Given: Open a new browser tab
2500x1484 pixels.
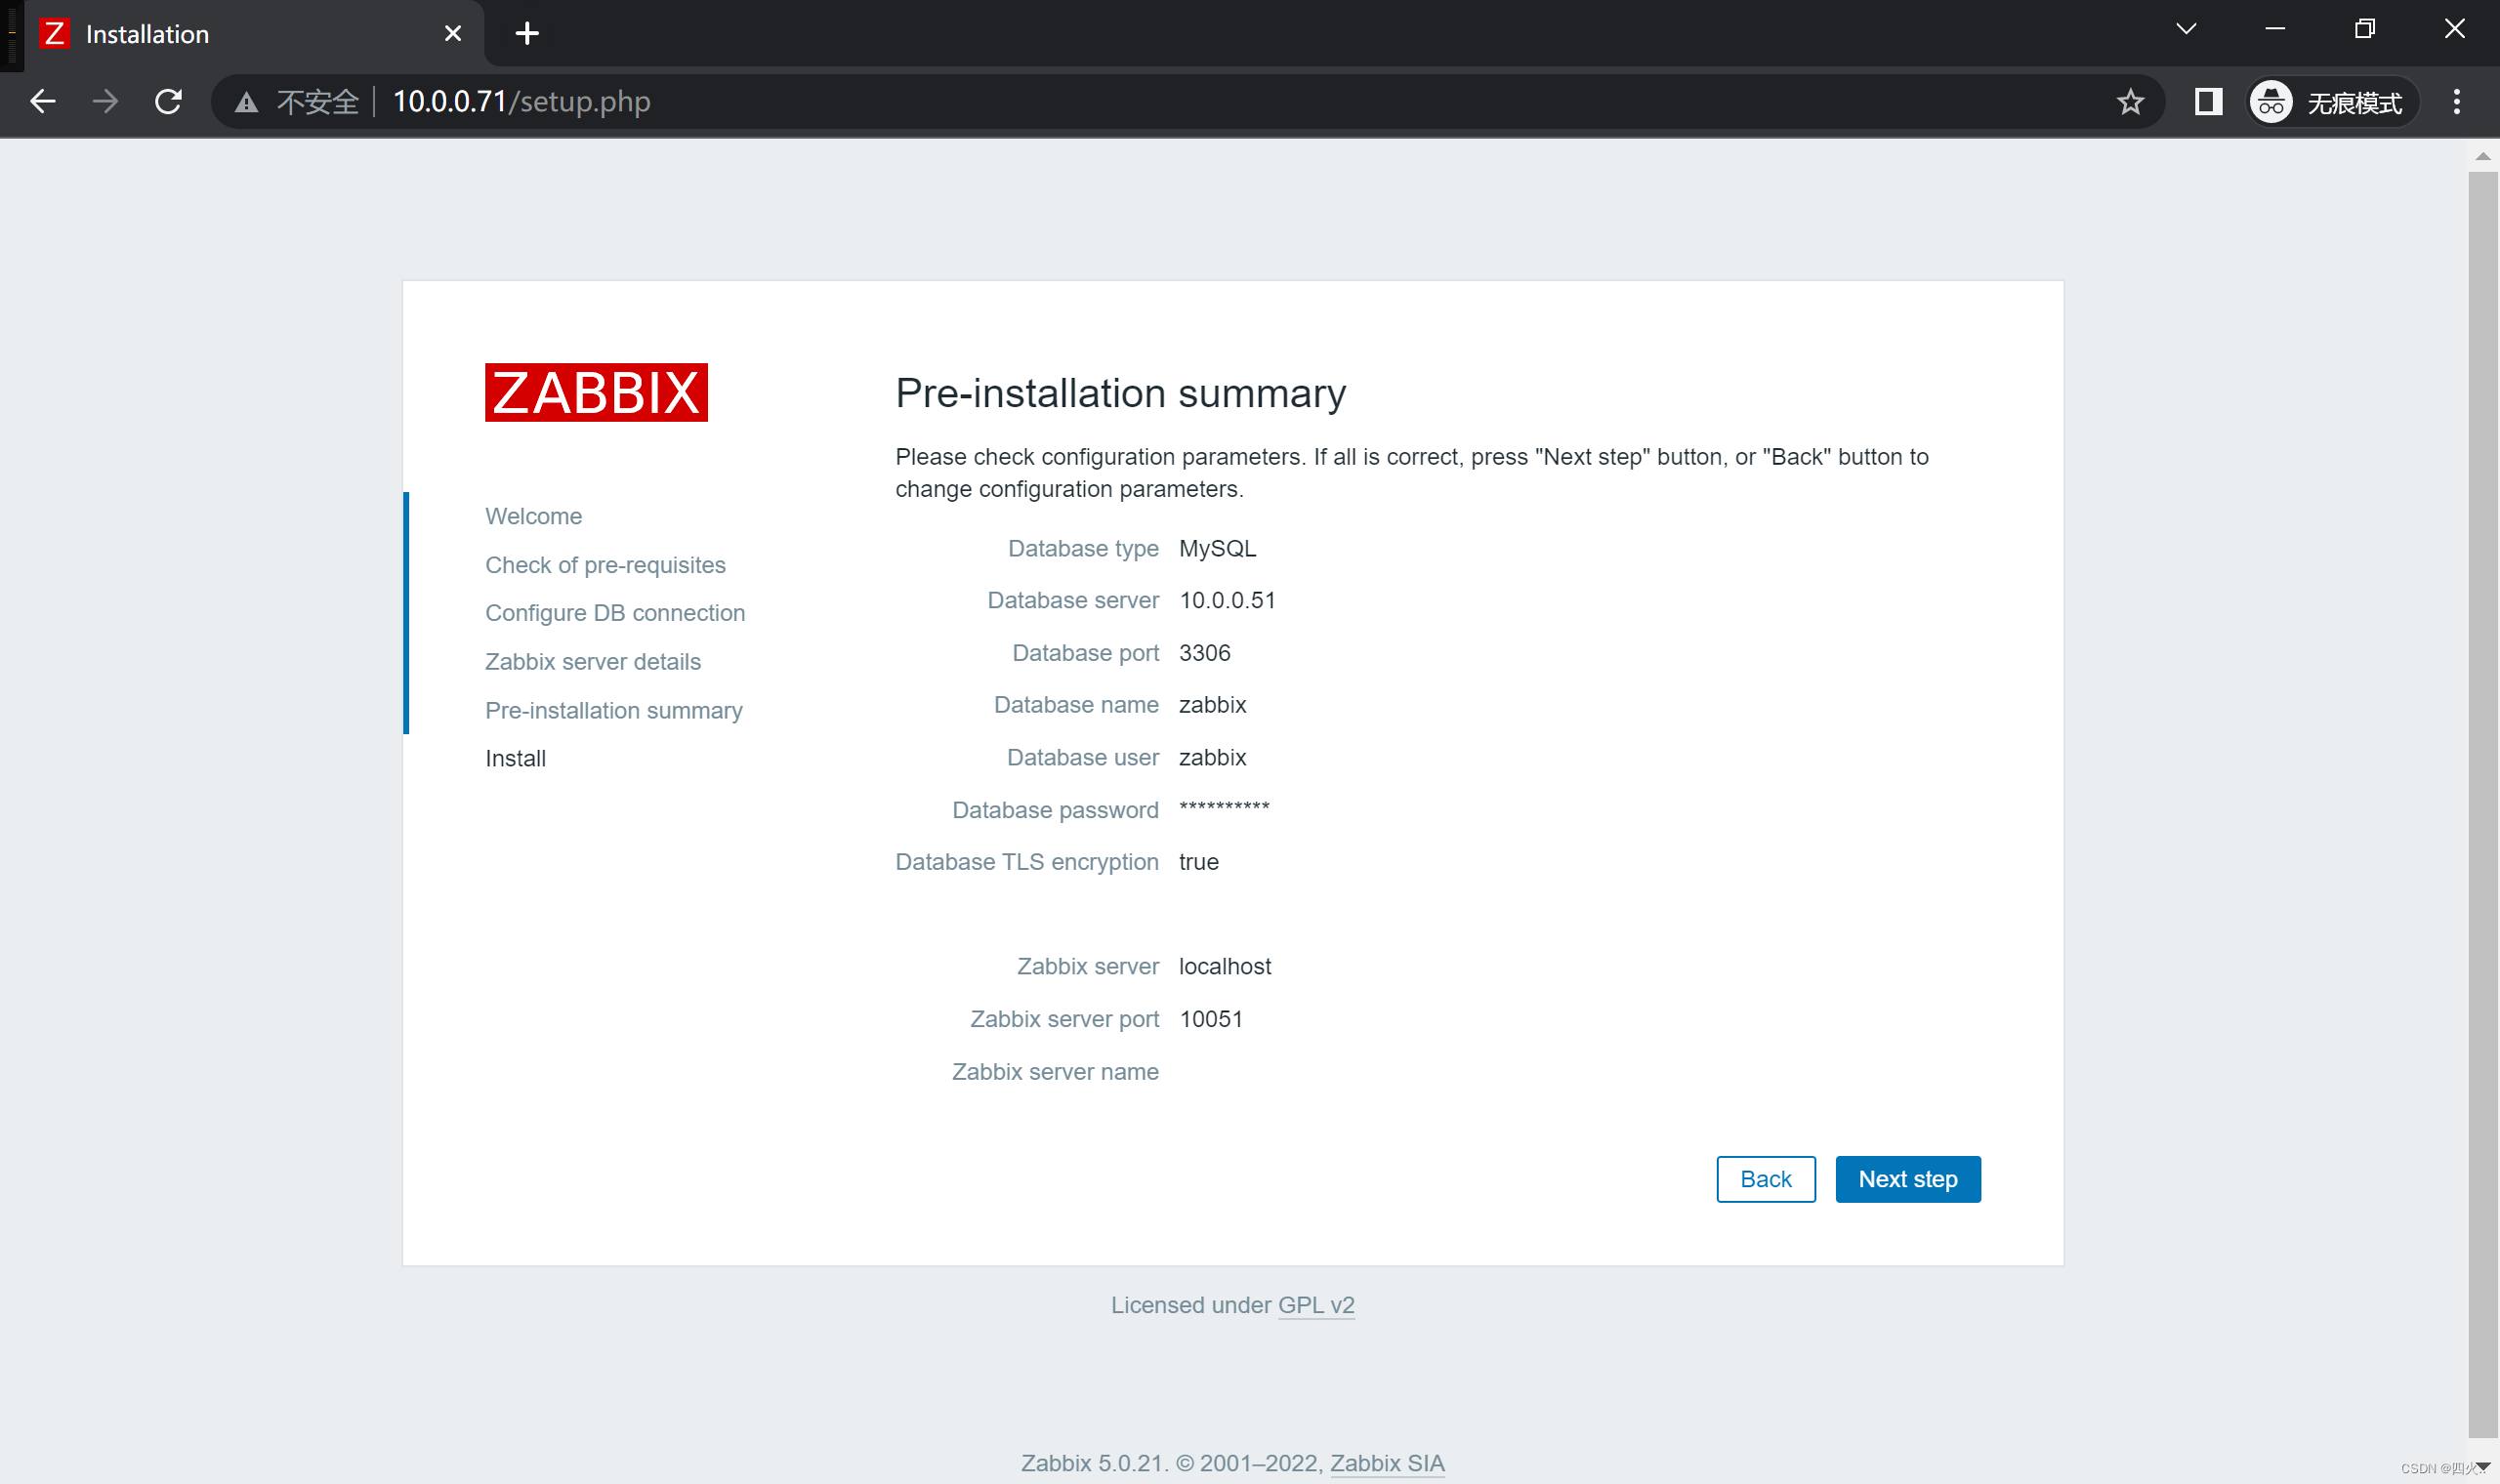Looking at the screenshot, I should [527, 34].
